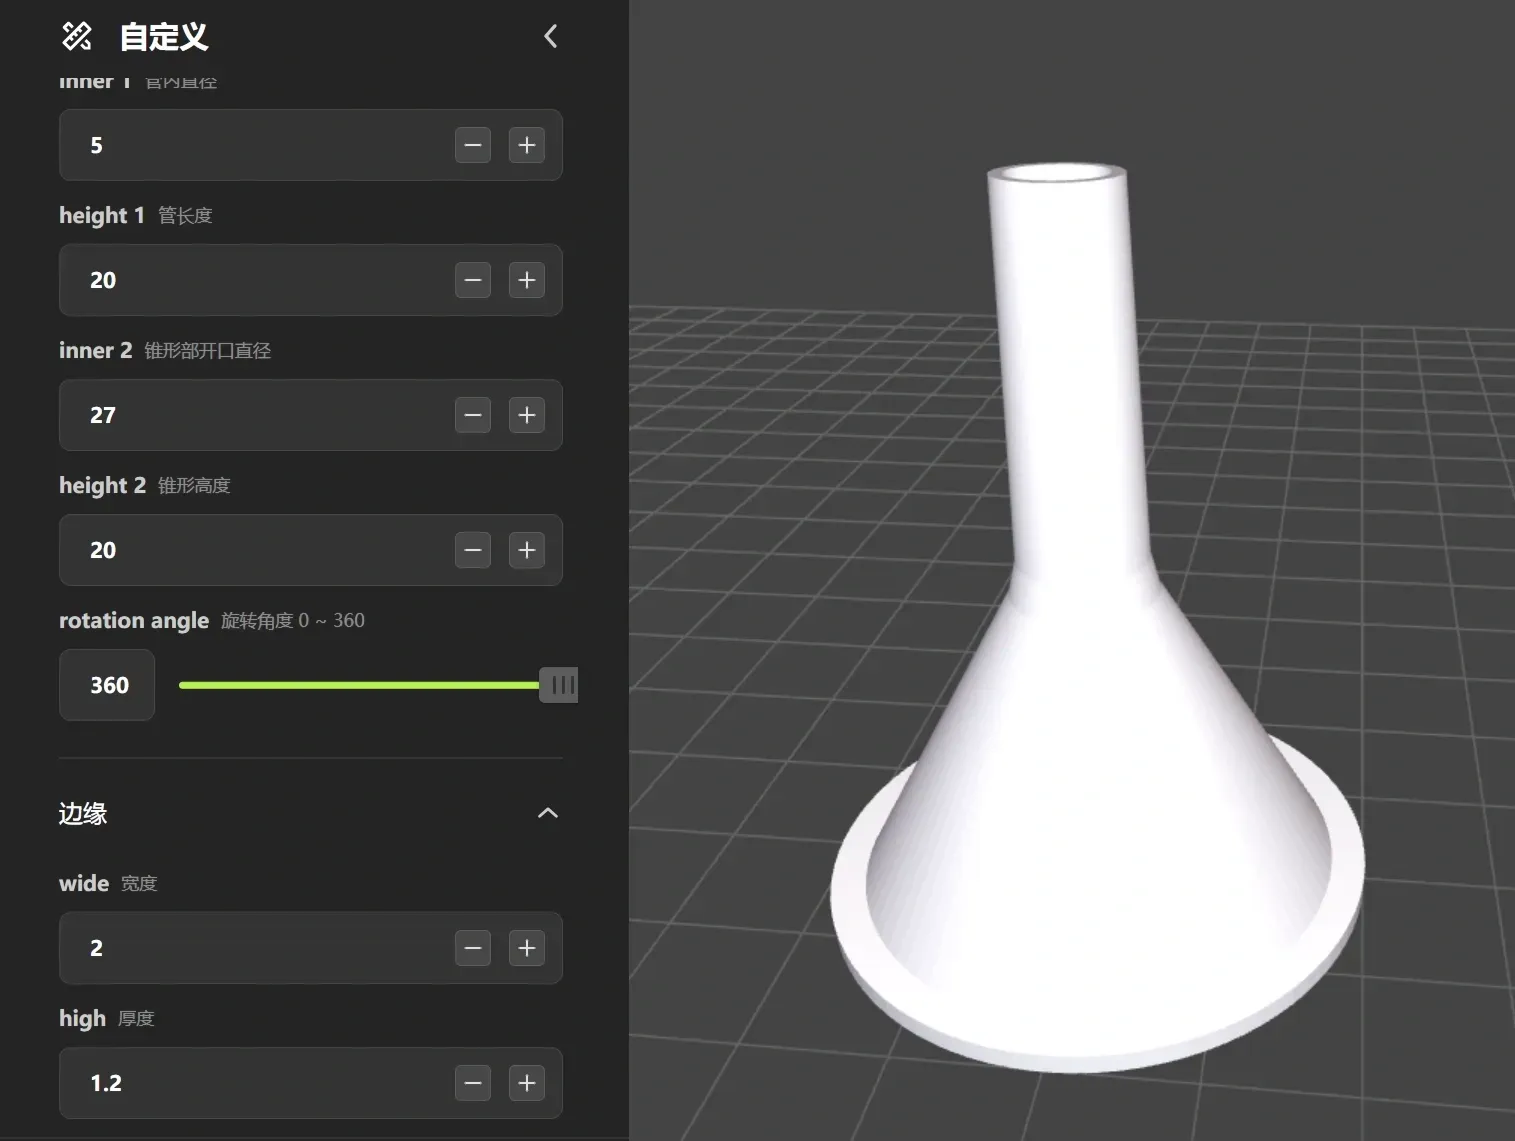Focus the rotation angle 360 value box
The width and height of the screenshot is (1515, 1141).
(107, 685)
